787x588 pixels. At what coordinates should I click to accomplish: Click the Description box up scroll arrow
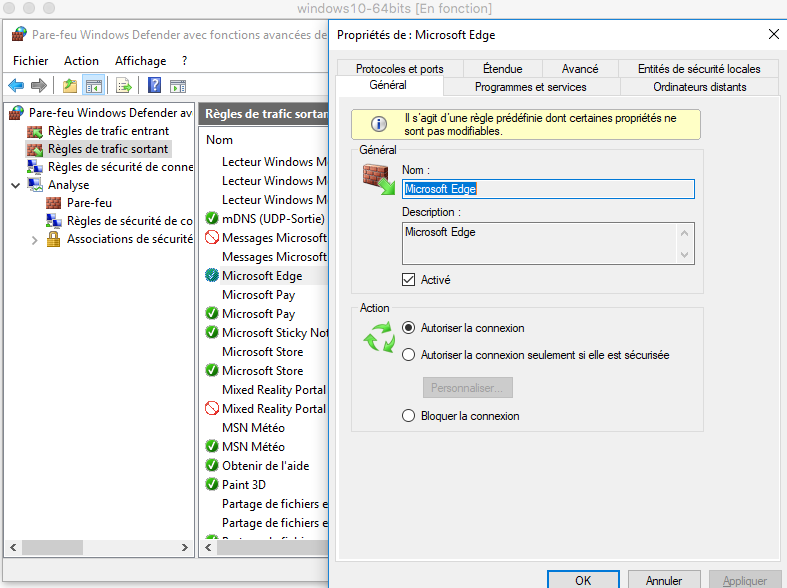point(685,233)
